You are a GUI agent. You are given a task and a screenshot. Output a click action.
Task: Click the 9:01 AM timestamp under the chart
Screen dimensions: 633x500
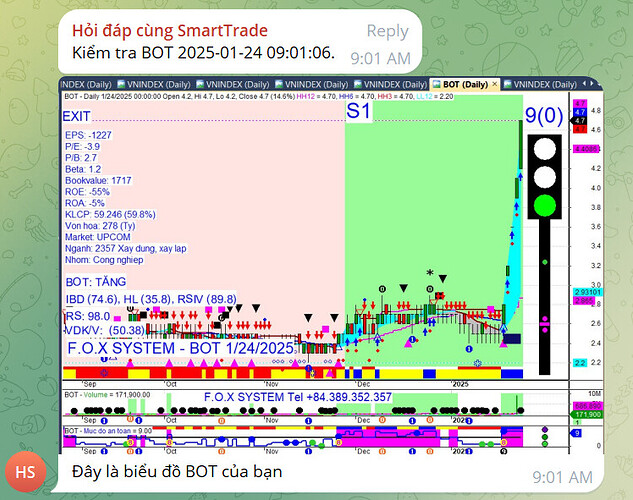click(562, 477)
